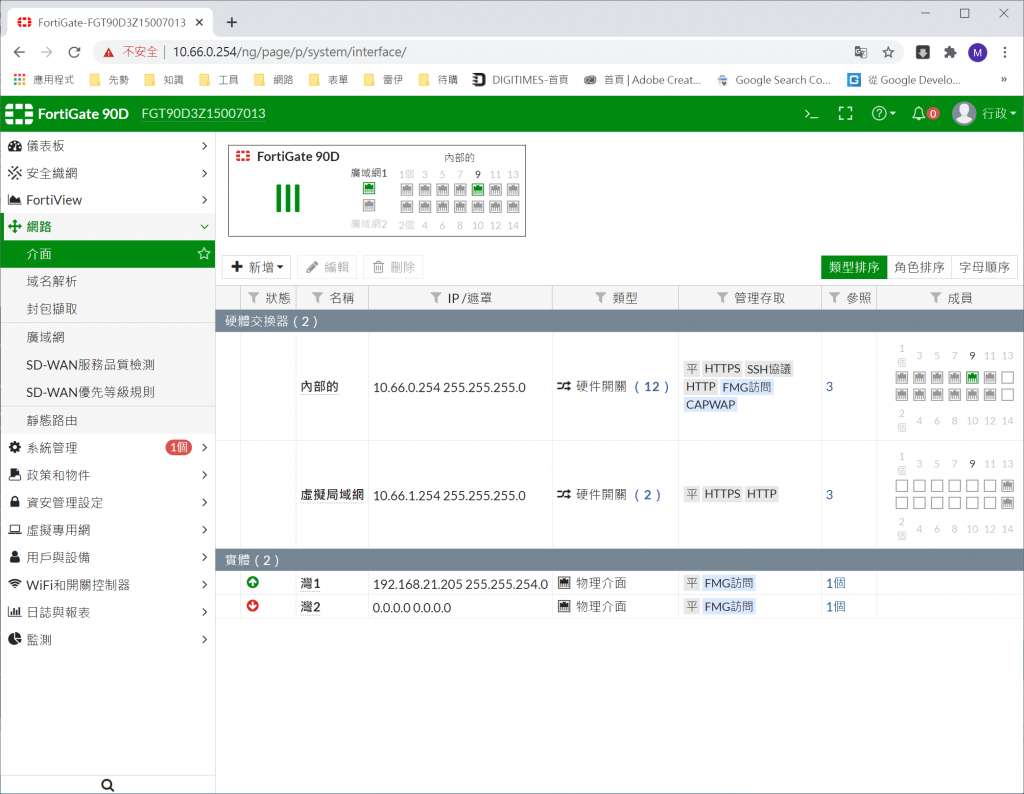The image size is (1024, 794).
Task: Open the 應用程式 apps shortcut
Action: click(x=44, y=80)
